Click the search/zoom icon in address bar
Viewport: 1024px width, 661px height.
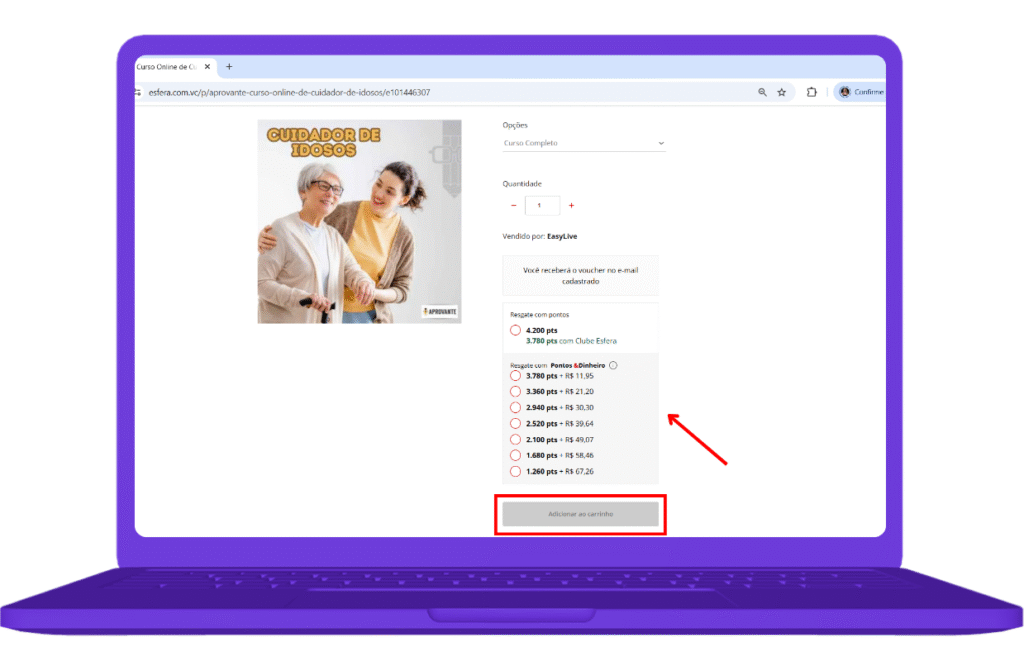click(x=762, y=92)
